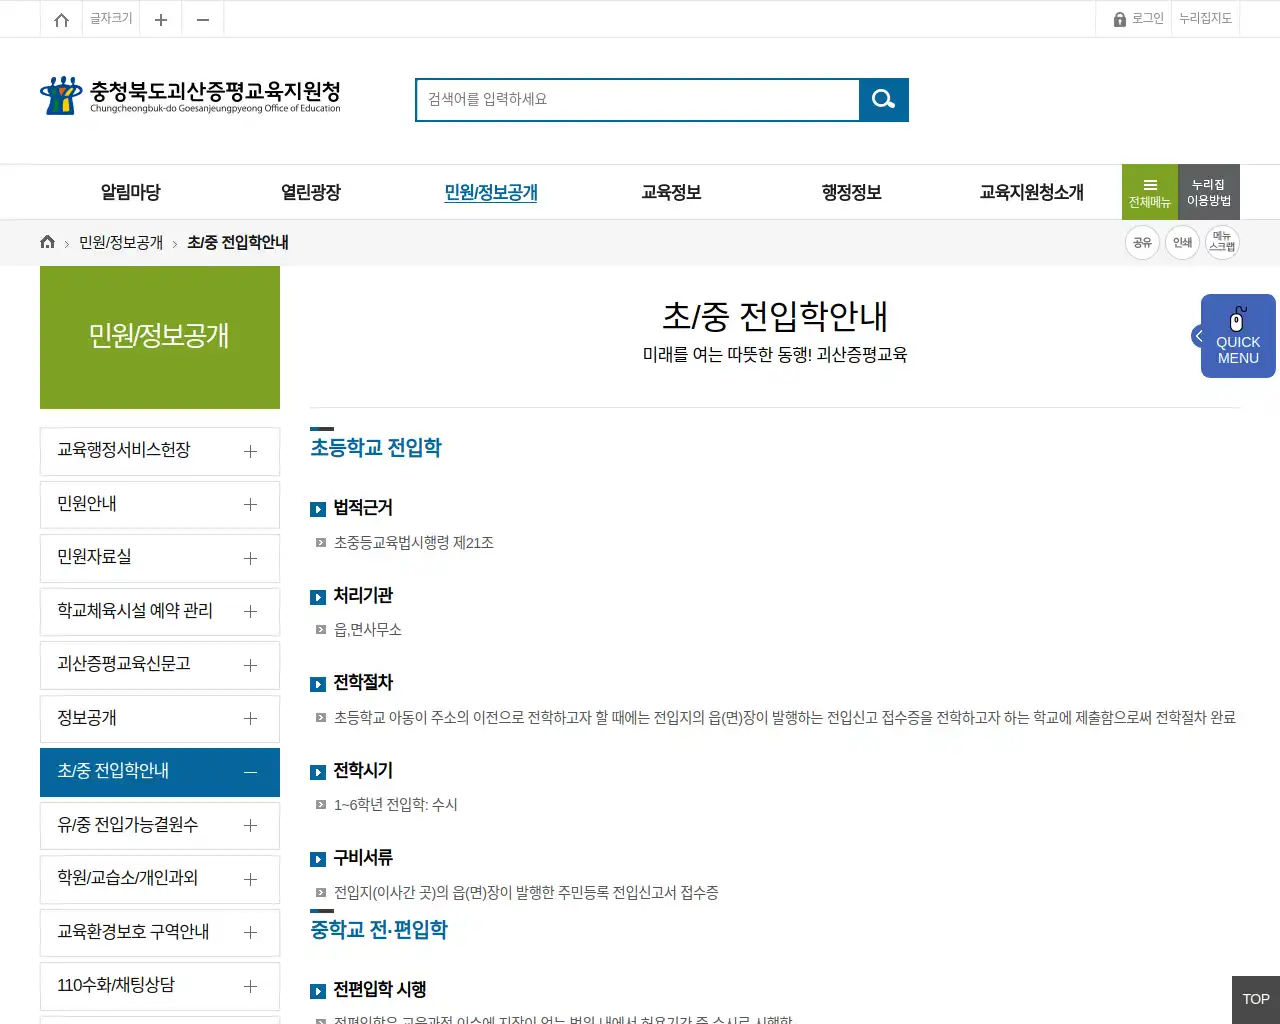Click QUICK MENU left arrow chevron
Image resolution: width=1280 pixels, height=1024 pixels.
pyautogui.click(x=1198, y=336)
